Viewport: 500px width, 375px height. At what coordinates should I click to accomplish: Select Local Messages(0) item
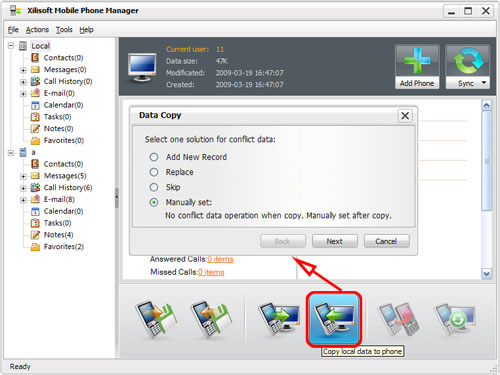click(59, 69)
